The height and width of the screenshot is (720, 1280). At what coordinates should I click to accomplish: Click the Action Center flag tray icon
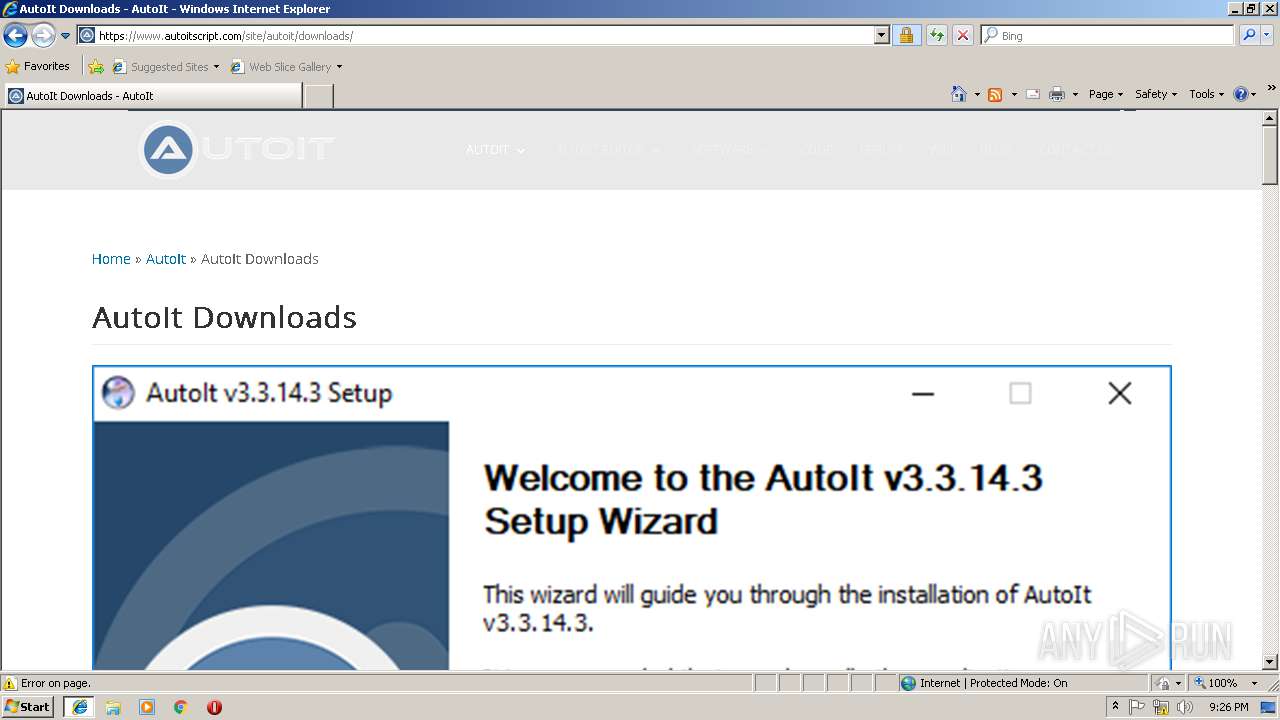tap(1137, 707)
